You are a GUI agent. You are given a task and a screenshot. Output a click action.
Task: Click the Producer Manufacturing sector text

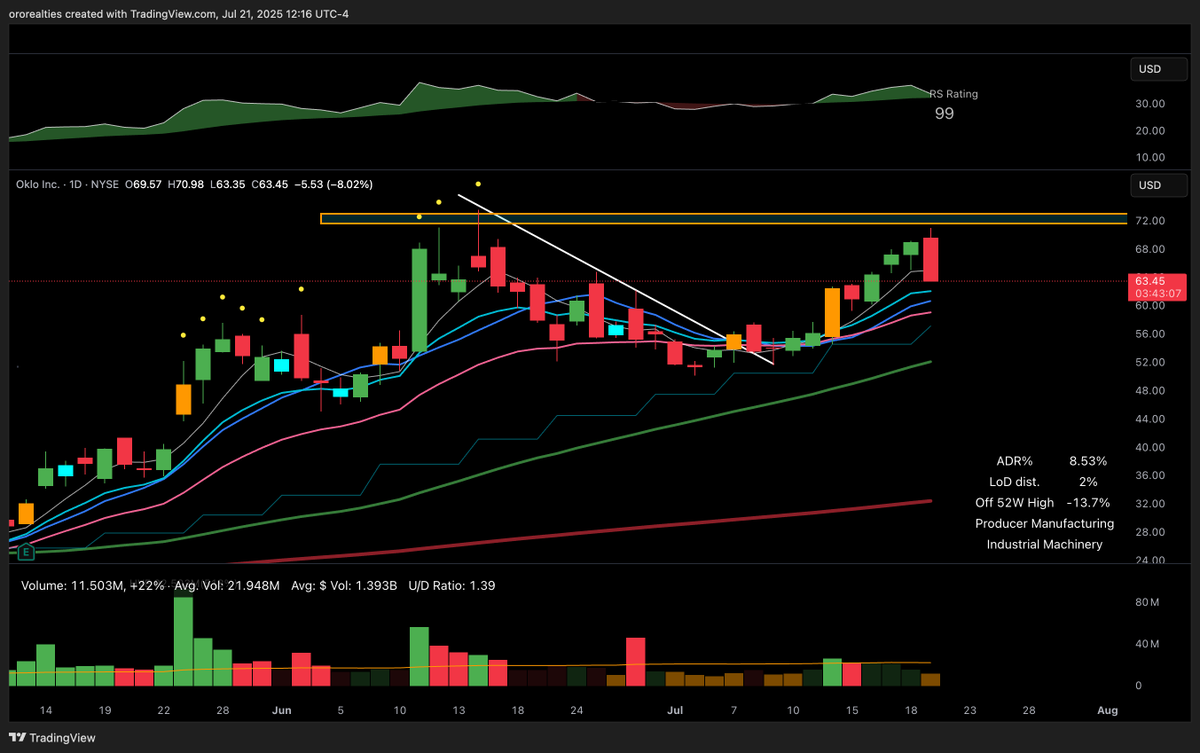click(x=1044, y=523)
